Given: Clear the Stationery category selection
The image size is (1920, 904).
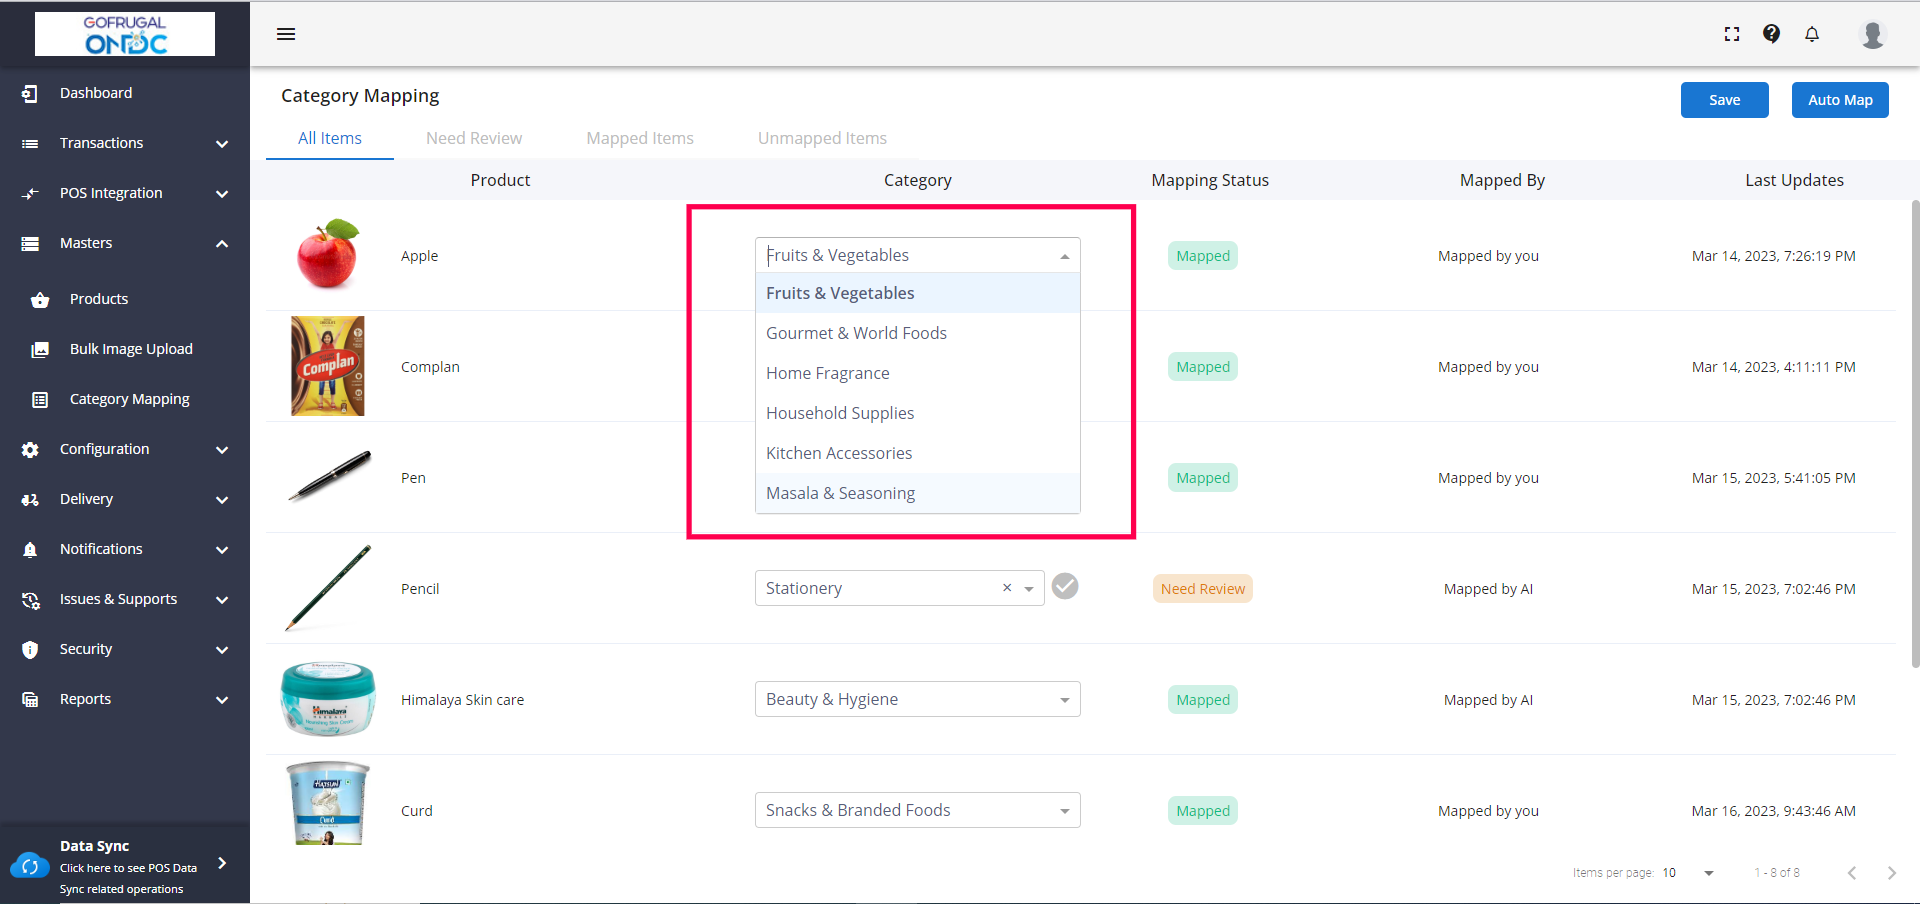Looking at the screenshot, I should coord(1007,588).
